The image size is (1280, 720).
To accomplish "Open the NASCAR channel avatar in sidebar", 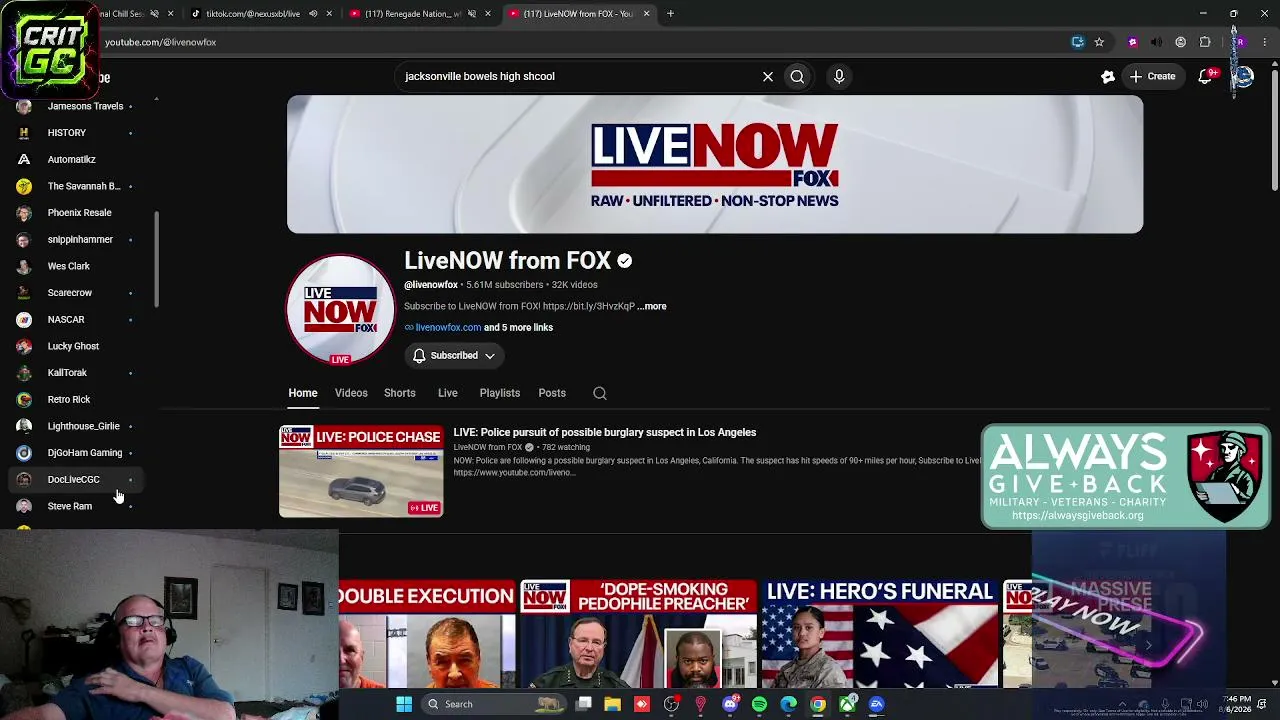I will pyautogui.click(x=24, y=319).
